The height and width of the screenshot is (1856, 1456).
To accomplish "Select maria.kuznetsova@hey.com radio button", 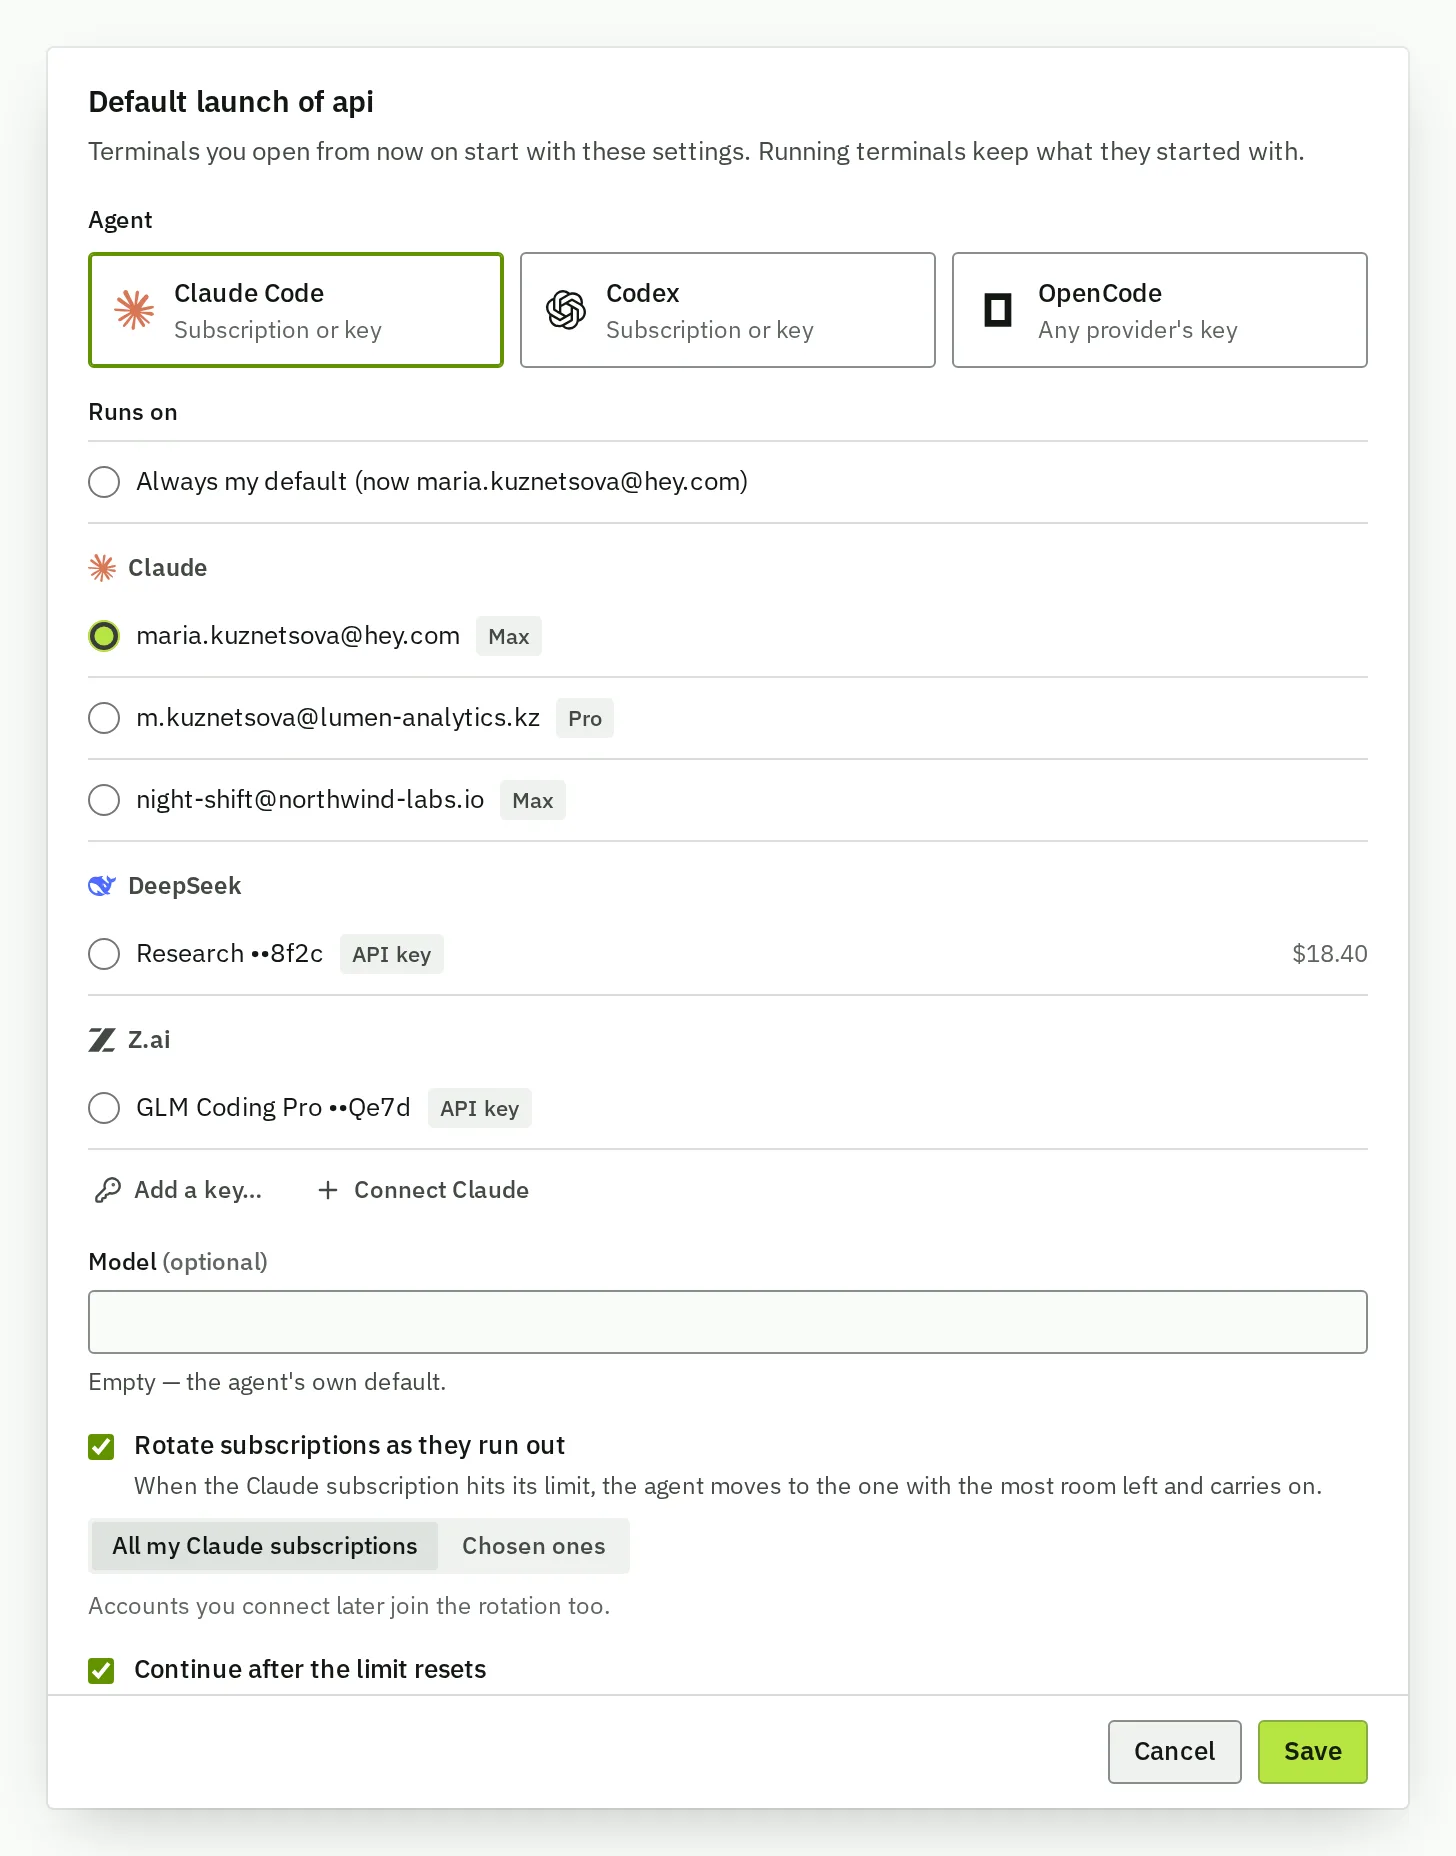I will pos(104,636).
